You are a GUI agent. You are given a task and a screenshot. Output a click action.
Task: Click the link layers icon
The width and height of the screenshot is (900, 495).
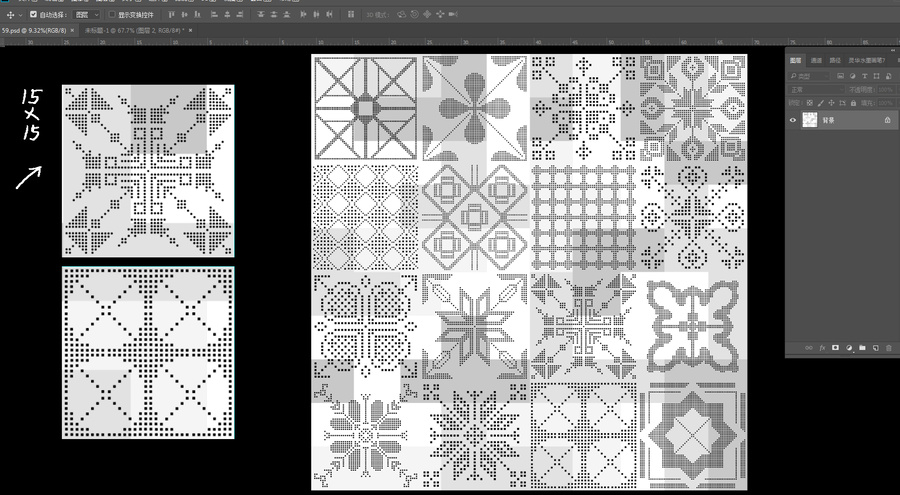point(809,347)
